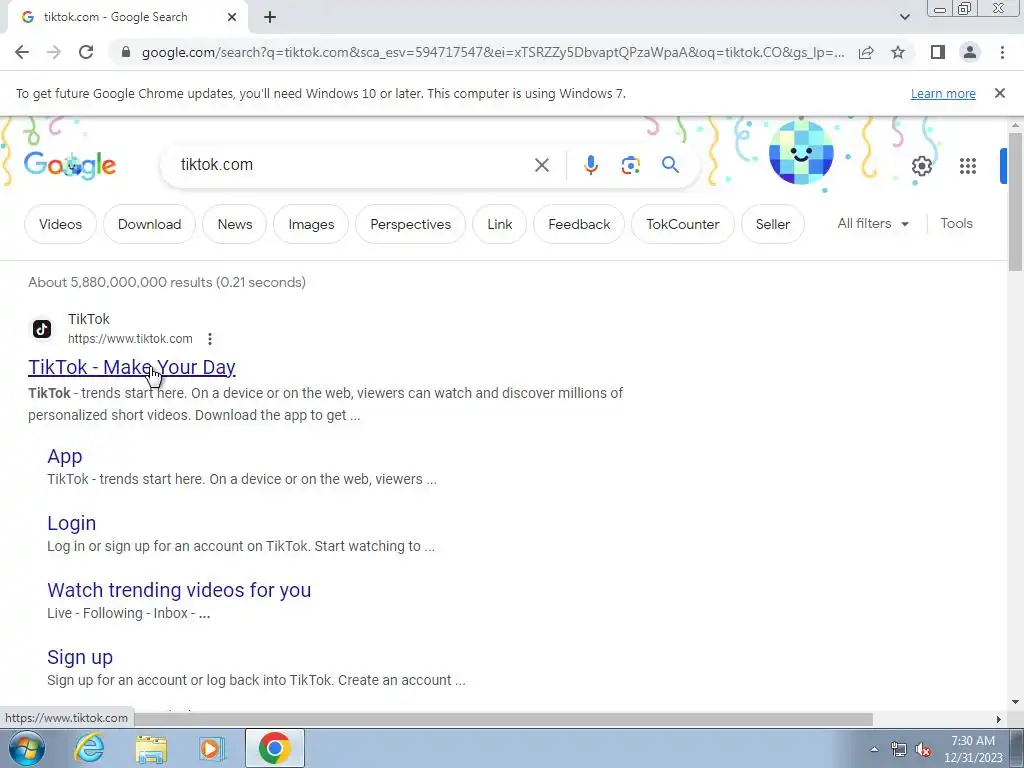
Task: Select the Feedback filter chip
Action: pyautogui.click(x=579, y=224)
